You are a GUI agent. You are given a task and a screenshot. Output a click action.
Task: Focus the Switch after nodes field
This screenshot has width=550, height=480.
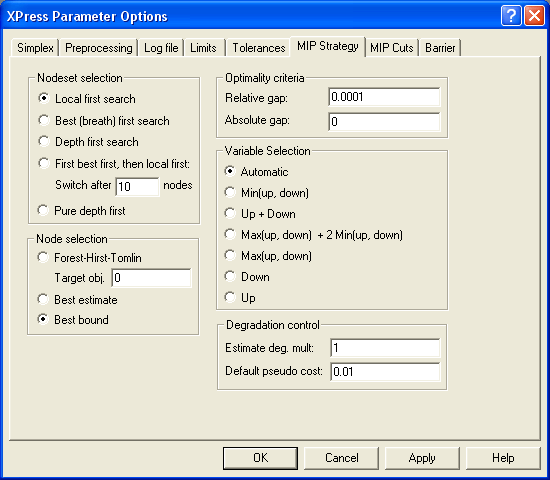[137, 186]
